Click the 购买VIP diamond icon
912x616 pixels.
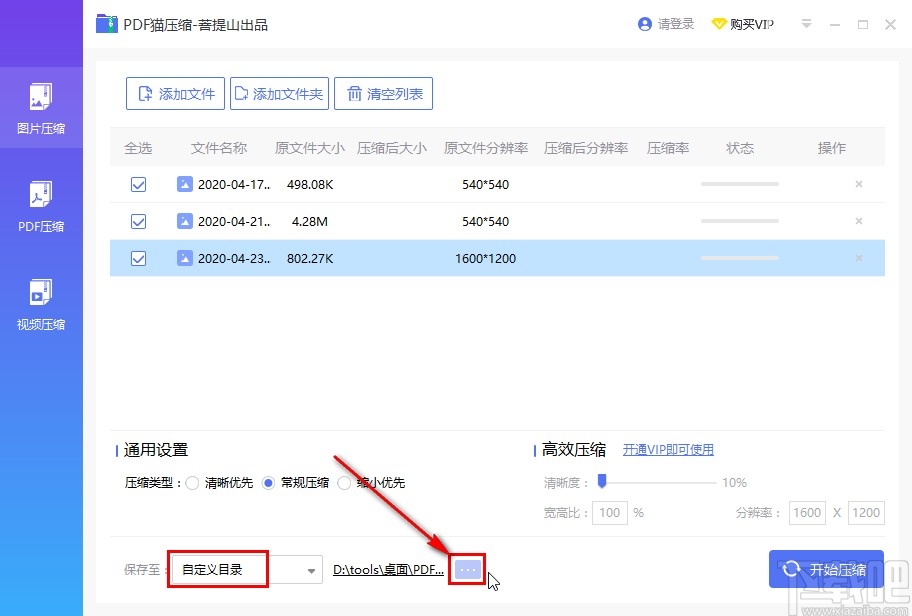(719, 24)
